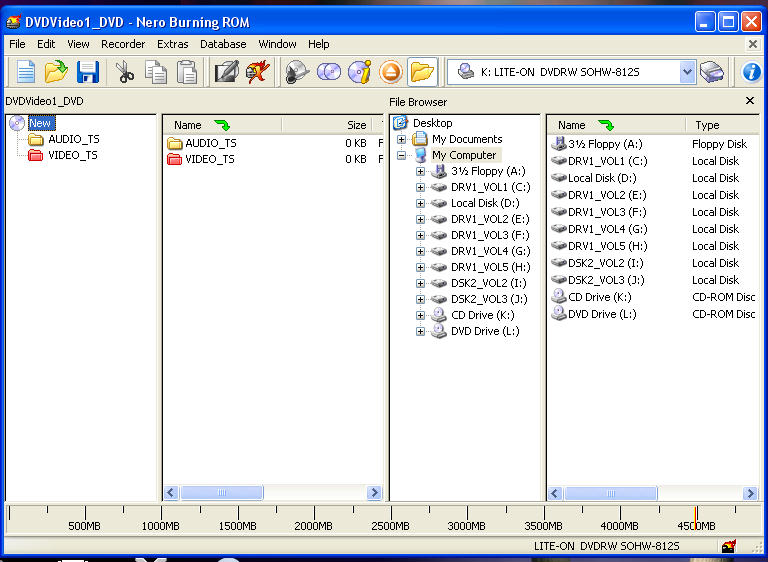Open compilation info pencil icon
The image size is (768, 562).
(x=227, y=72)
